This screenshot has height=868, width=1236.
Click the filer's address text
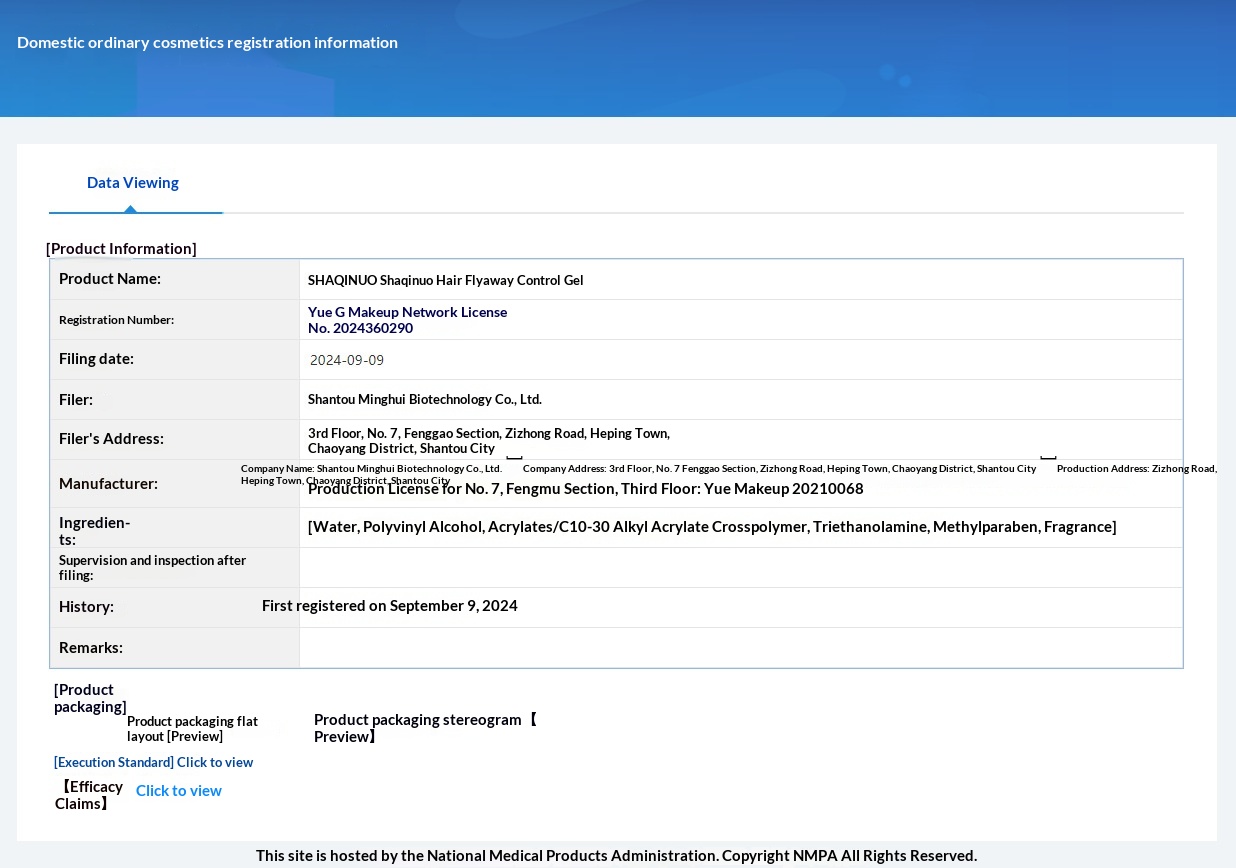[488, 441]
